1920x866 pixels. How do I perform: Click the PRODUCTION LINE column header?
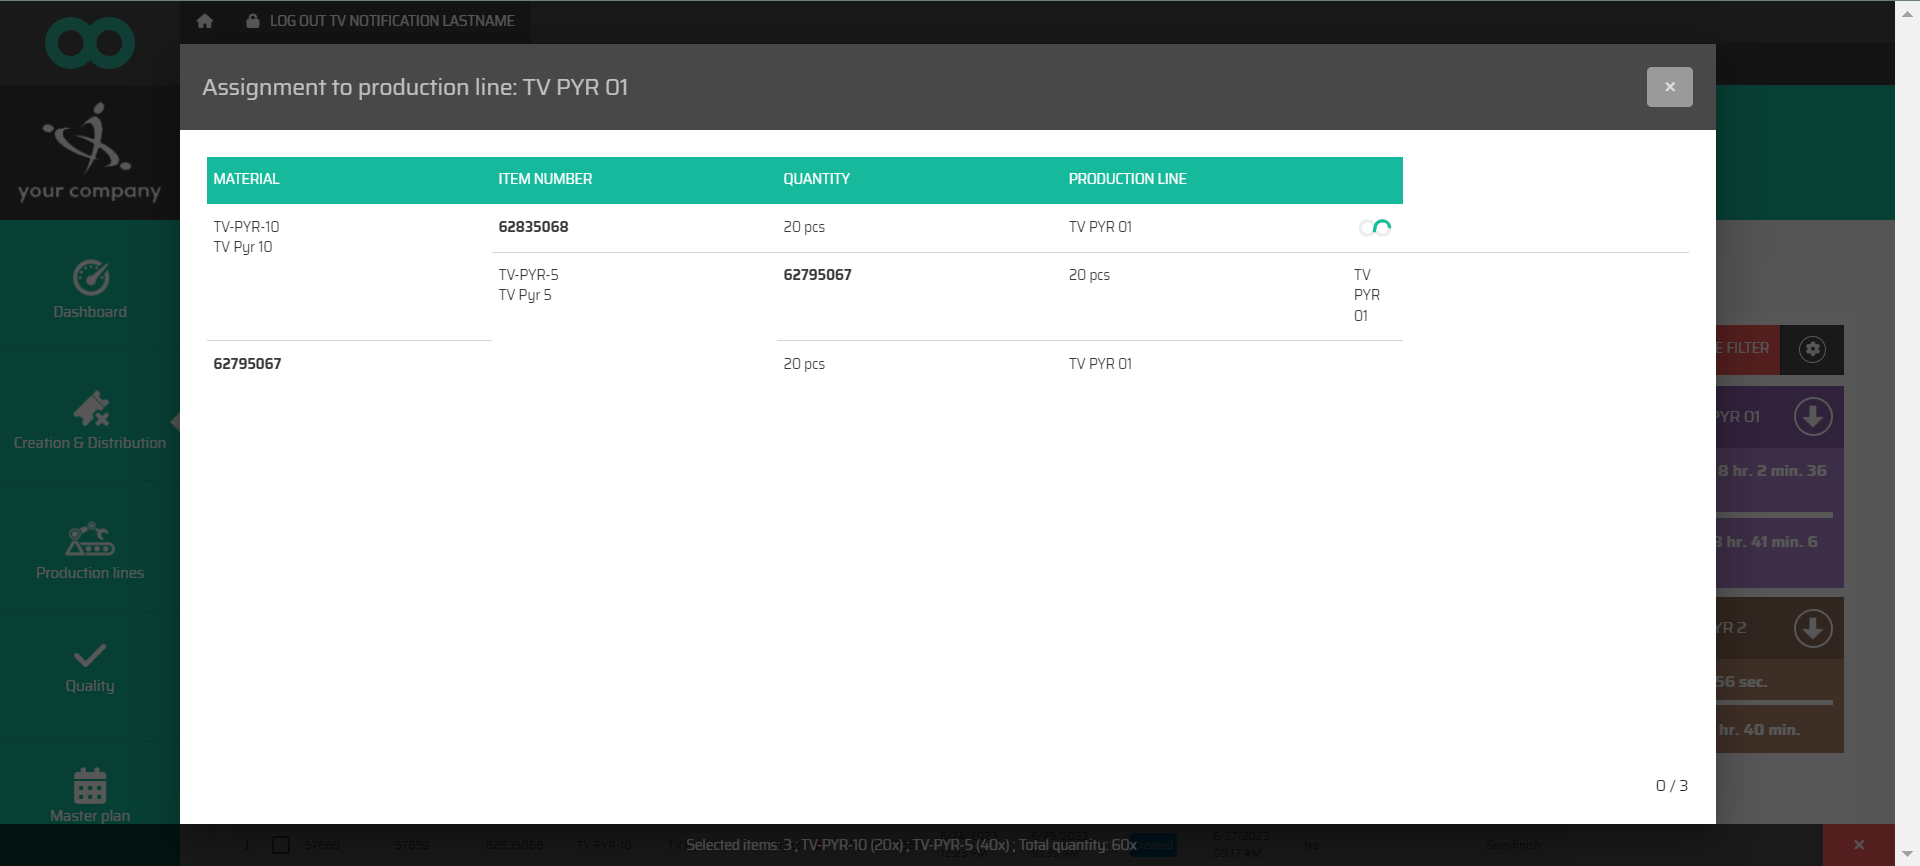(x=1127, y=179)
